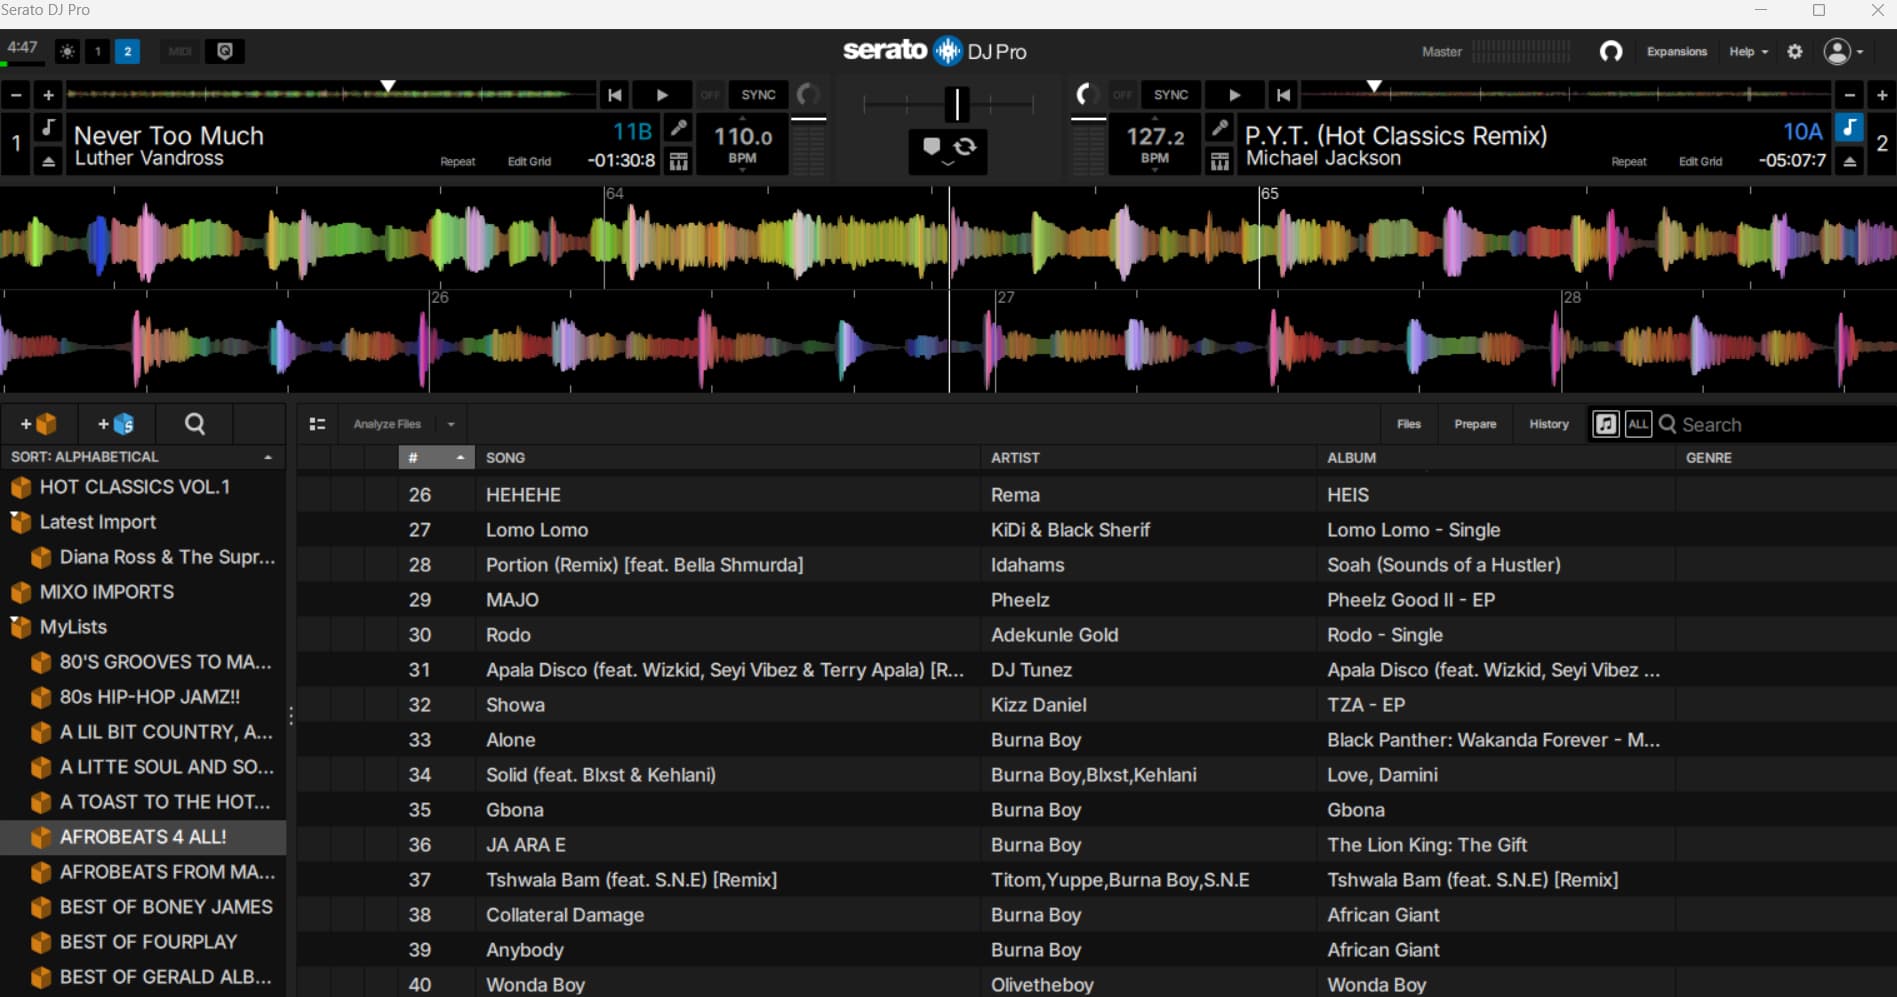Image resolution: width=1897 pixels, height=997 pixels.
Task: Click the crossfader slider handle
Action: pos(956,103)
